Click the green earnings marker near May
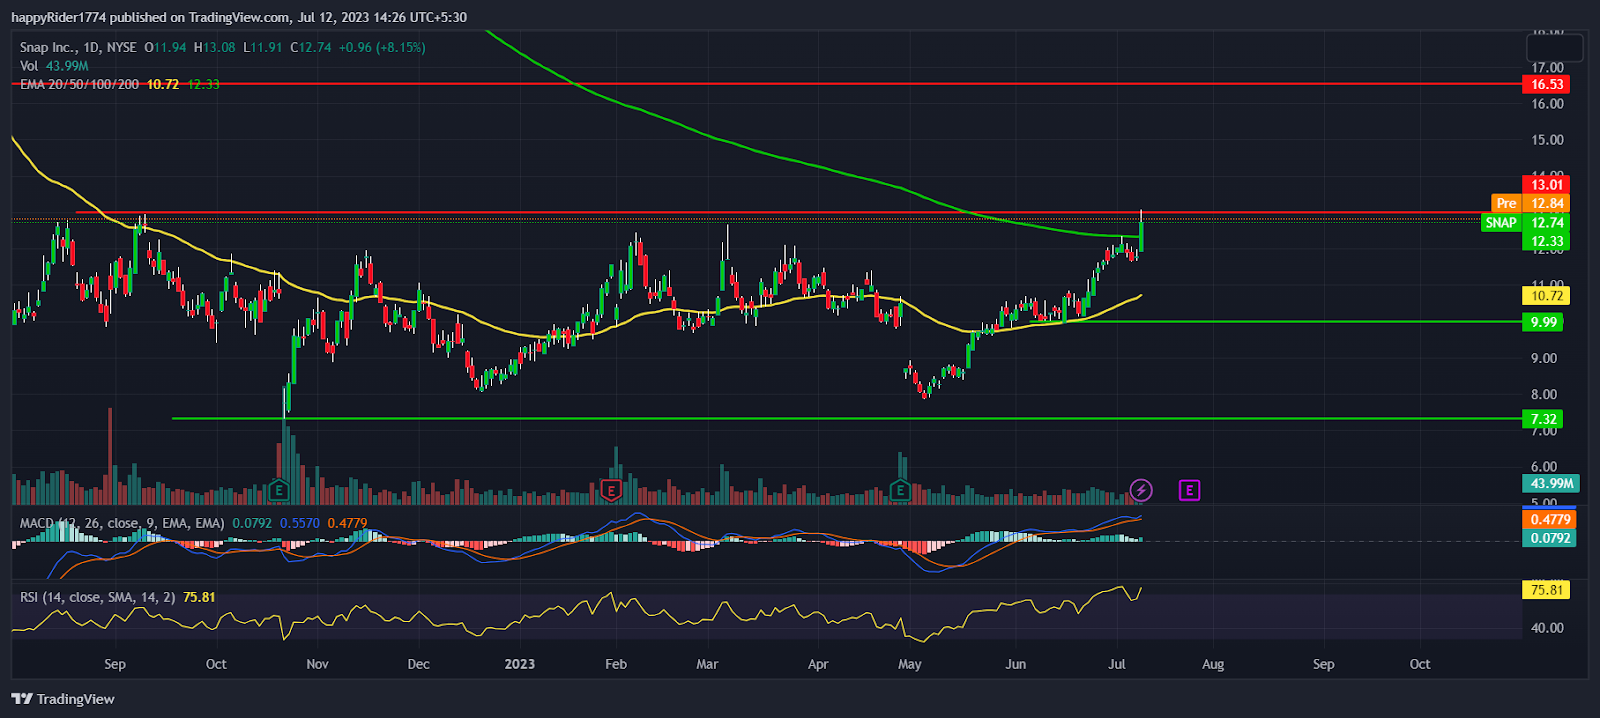This screenshot has height=718, width=1600. 900,490
